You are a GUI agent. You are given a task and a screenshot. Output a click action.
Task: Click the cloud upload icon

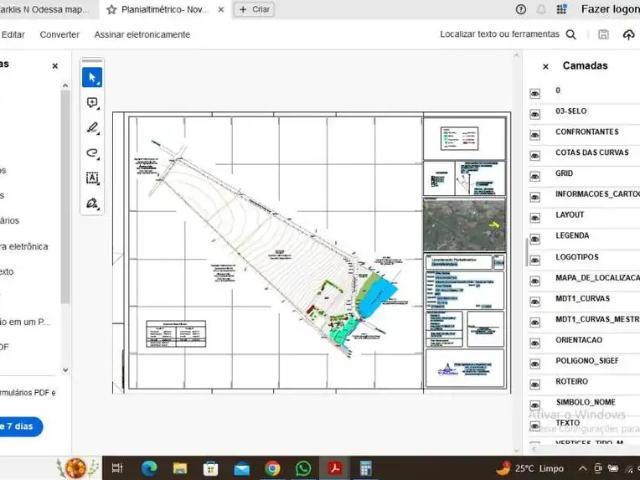click(629, 35)
